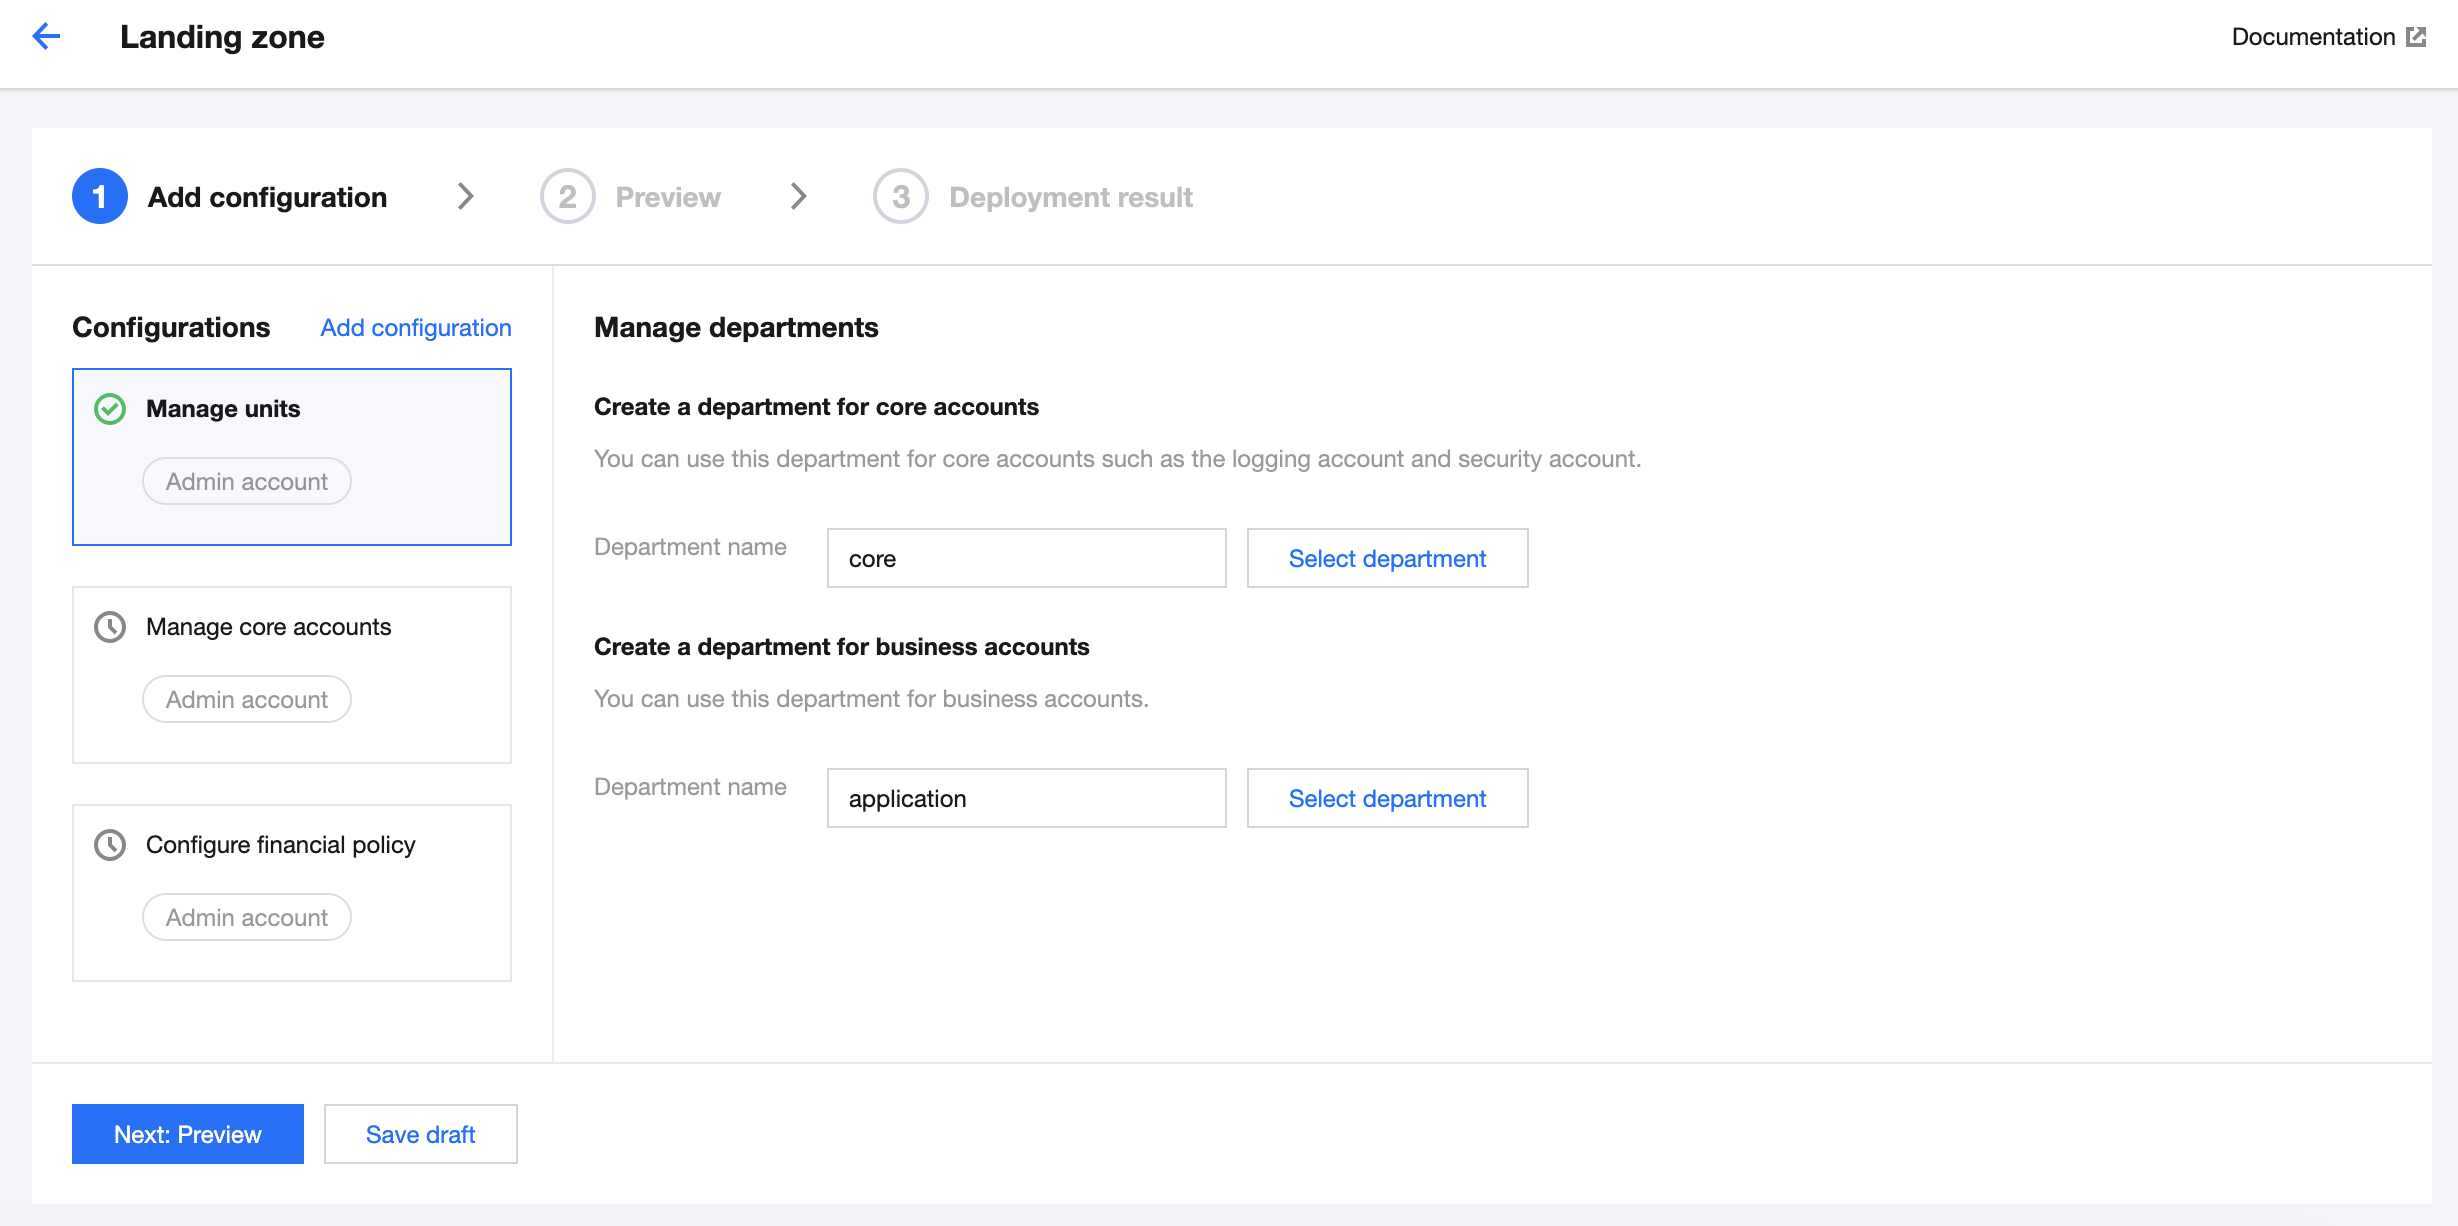This screenshot has height=1226, width=2458.
Task: Click chevron after Preview step
Action: click(x=798, y=197)
